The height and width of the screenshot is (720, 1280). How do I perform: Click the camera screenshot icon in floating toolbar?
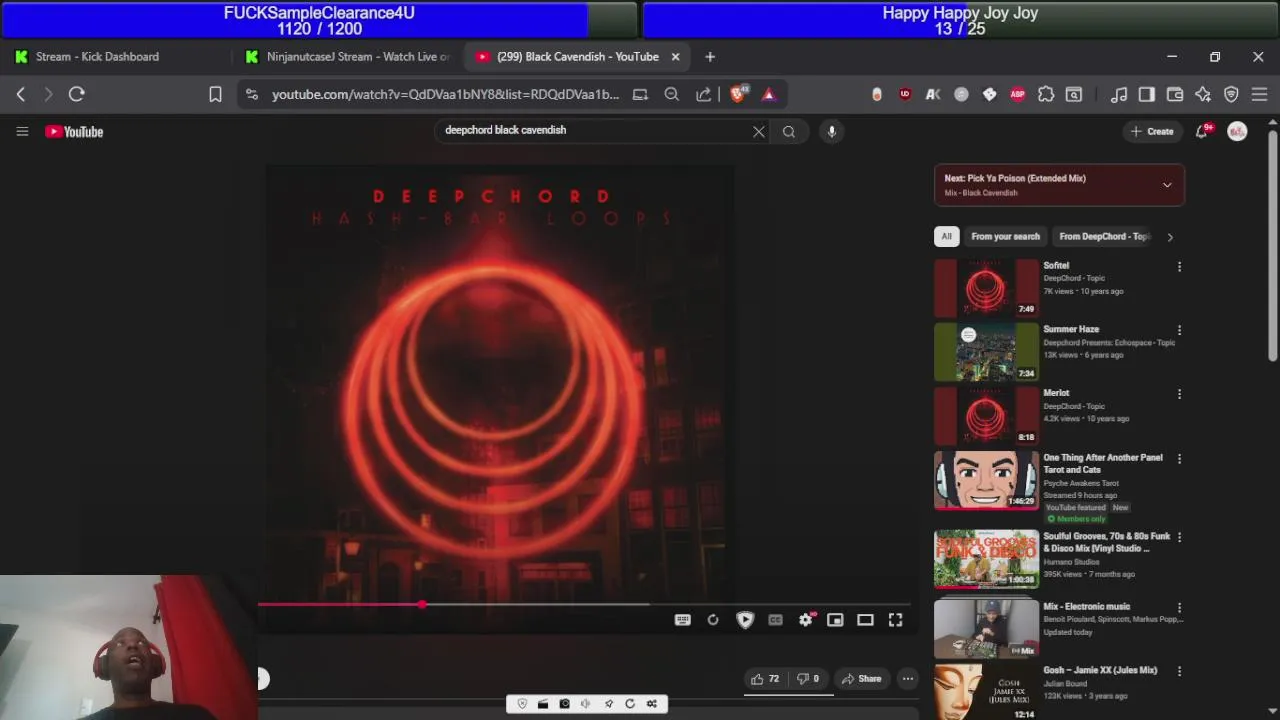pyautogui.click(x=564, y=704)
